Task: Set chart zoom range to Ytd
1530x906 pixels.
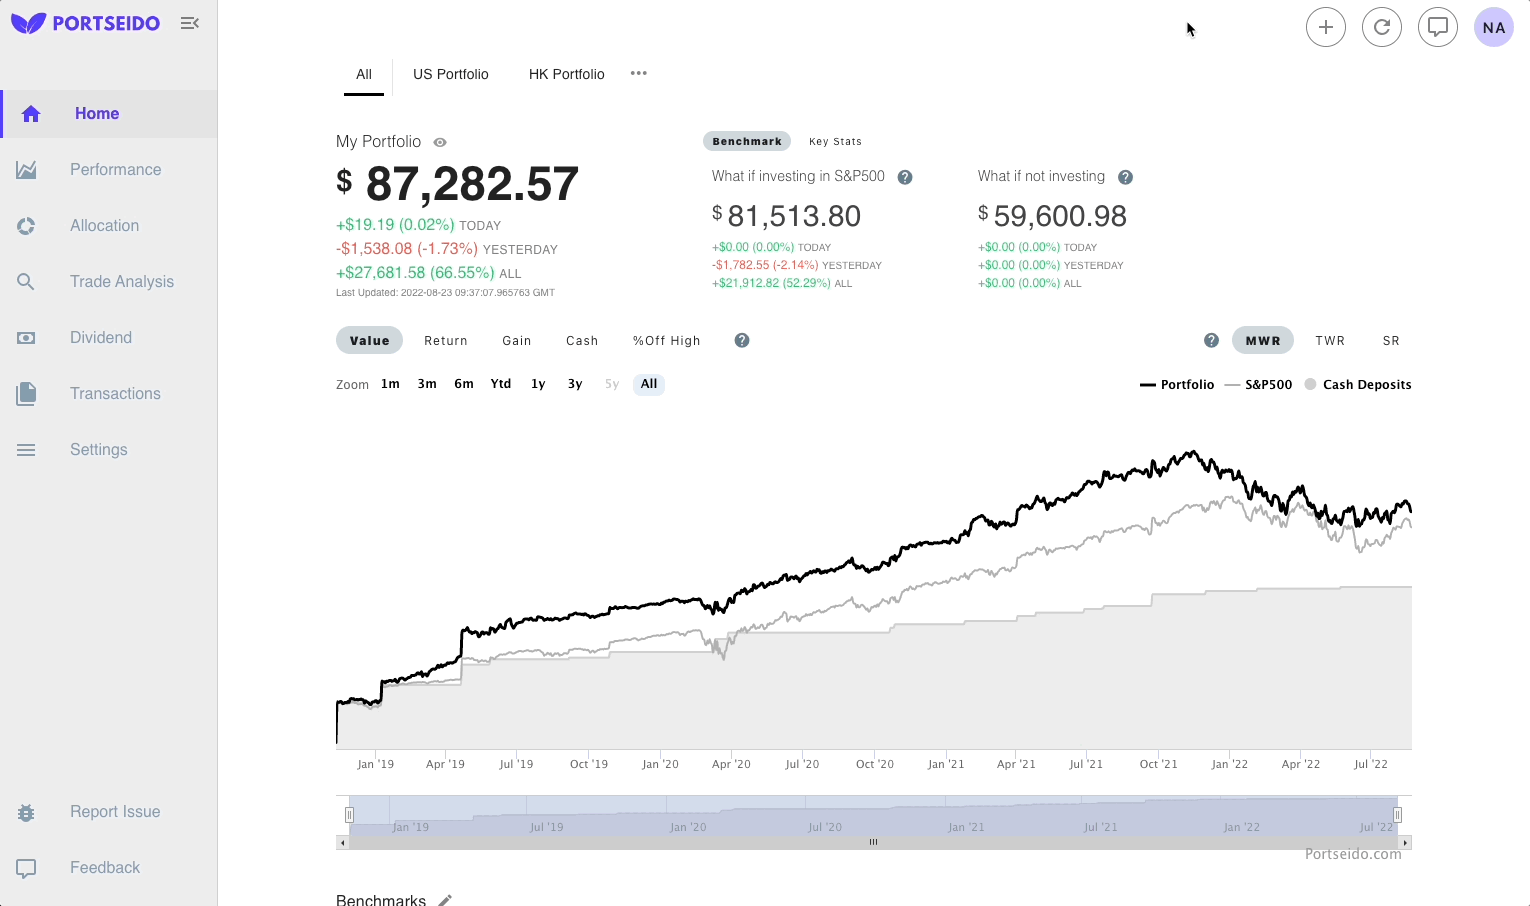Action: coord(500,383)
